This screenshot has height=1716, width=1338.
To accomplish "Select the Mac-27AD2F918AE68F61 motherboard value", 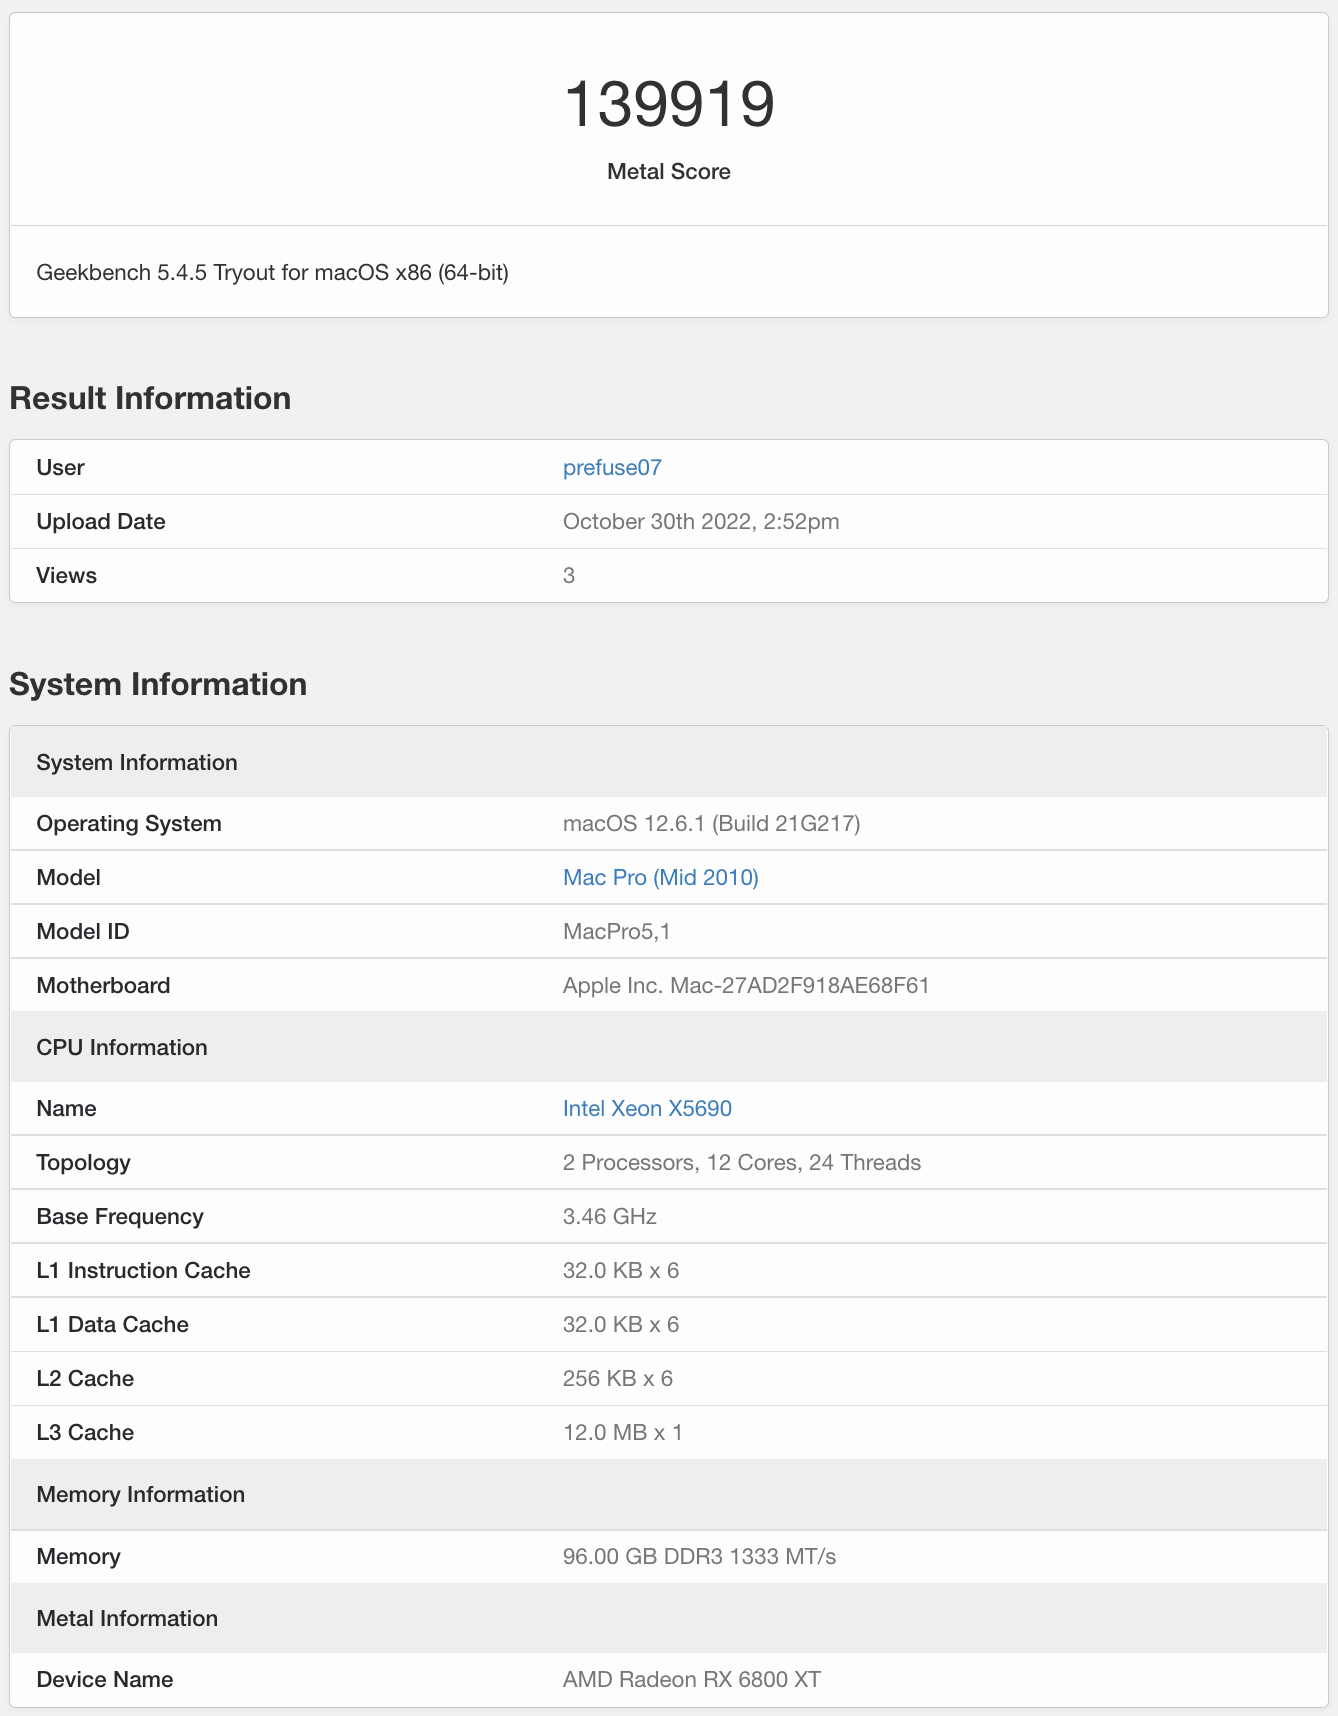I will click(x=746, y=985).
